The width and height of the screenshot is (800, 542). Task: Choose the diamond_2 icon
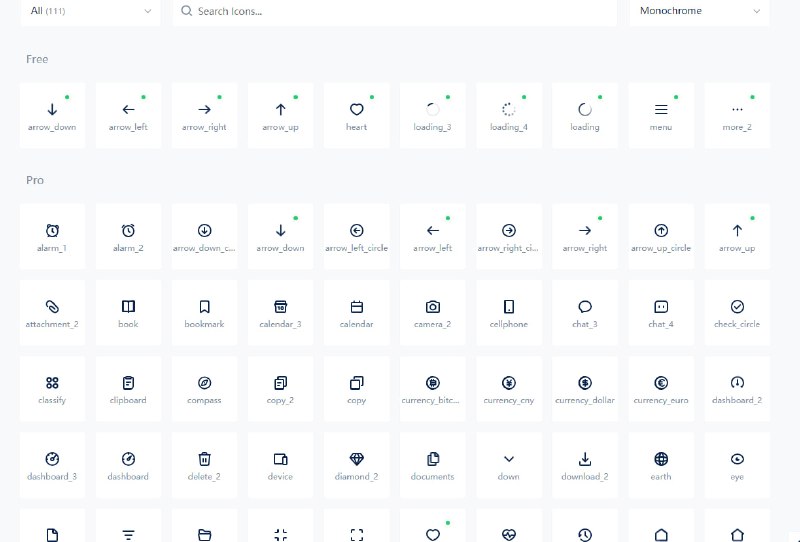point(356,459)
